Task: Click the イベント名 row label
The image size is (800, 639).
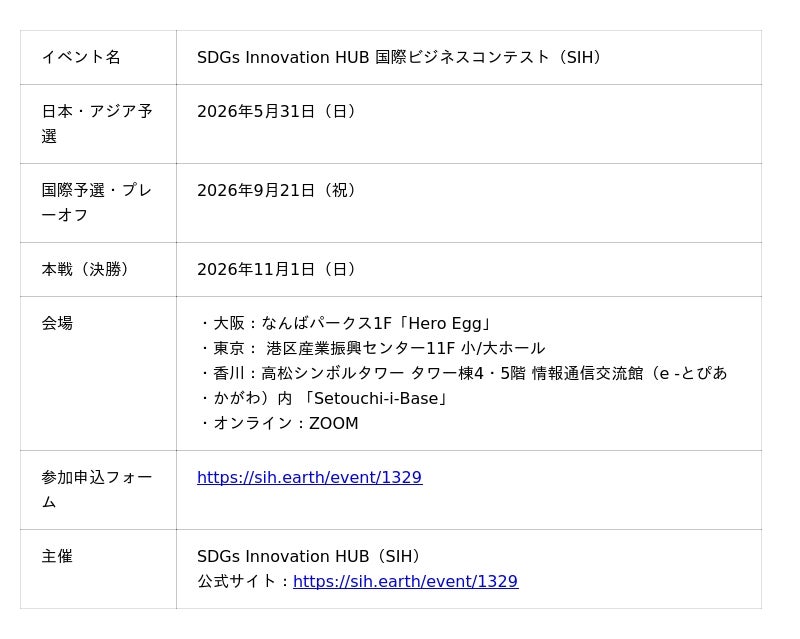Action: [81, 58]
